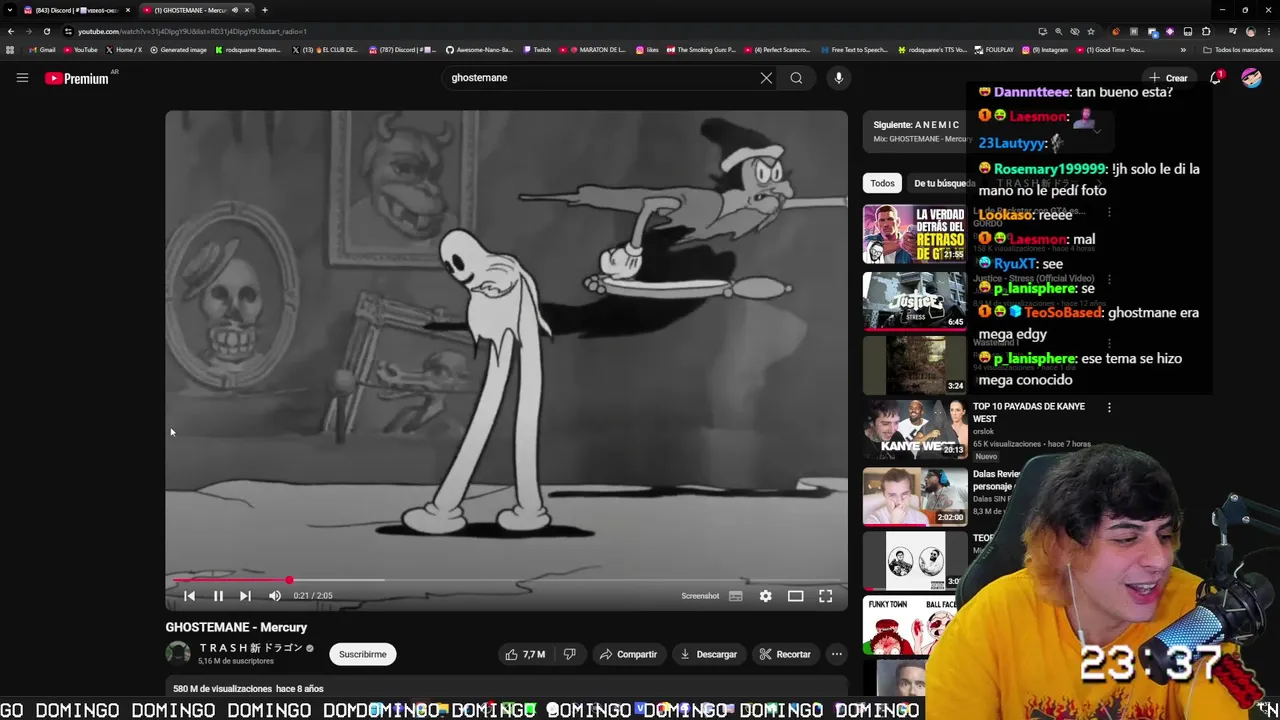Open the La Verdad Detrás del Retraso thumbnail
The image size is (1280, 720).
[x=915, y=234]
